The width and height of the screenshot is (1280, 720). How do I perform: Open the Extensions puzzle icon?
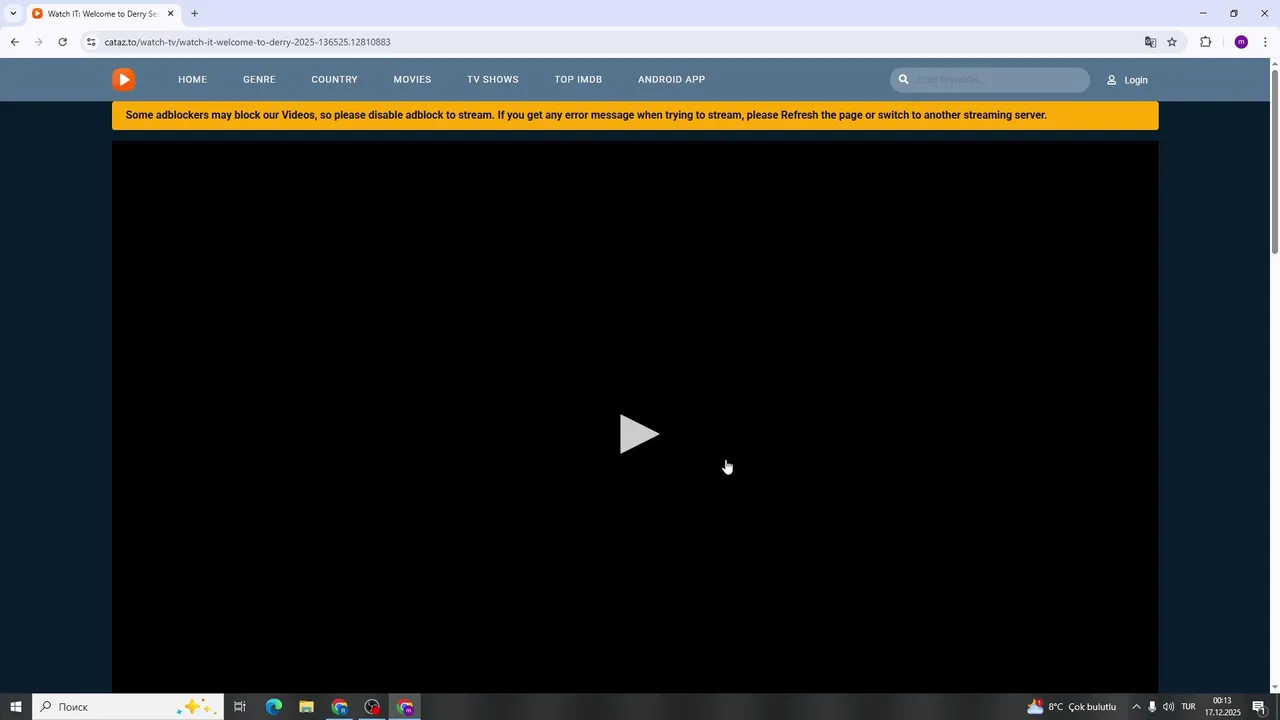(x=1205, y=42)
